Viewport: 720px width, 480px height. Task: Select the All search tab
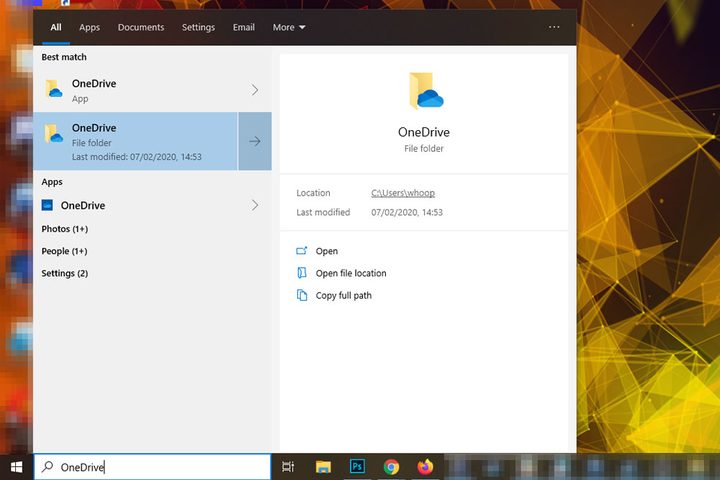tap(56, 27)
